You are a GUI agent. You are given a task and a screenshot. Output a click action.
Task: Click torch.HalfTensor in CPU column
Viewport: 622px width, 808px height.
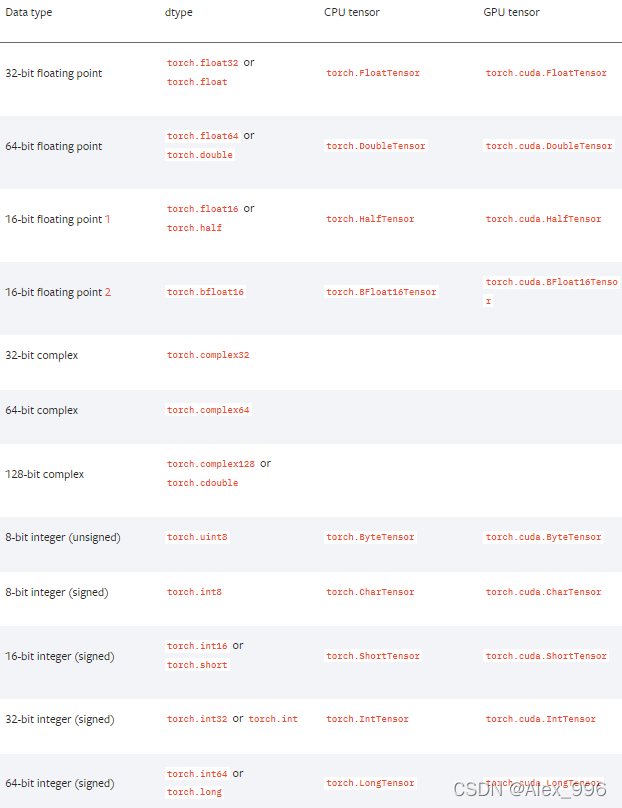click(x=370, y=220)
